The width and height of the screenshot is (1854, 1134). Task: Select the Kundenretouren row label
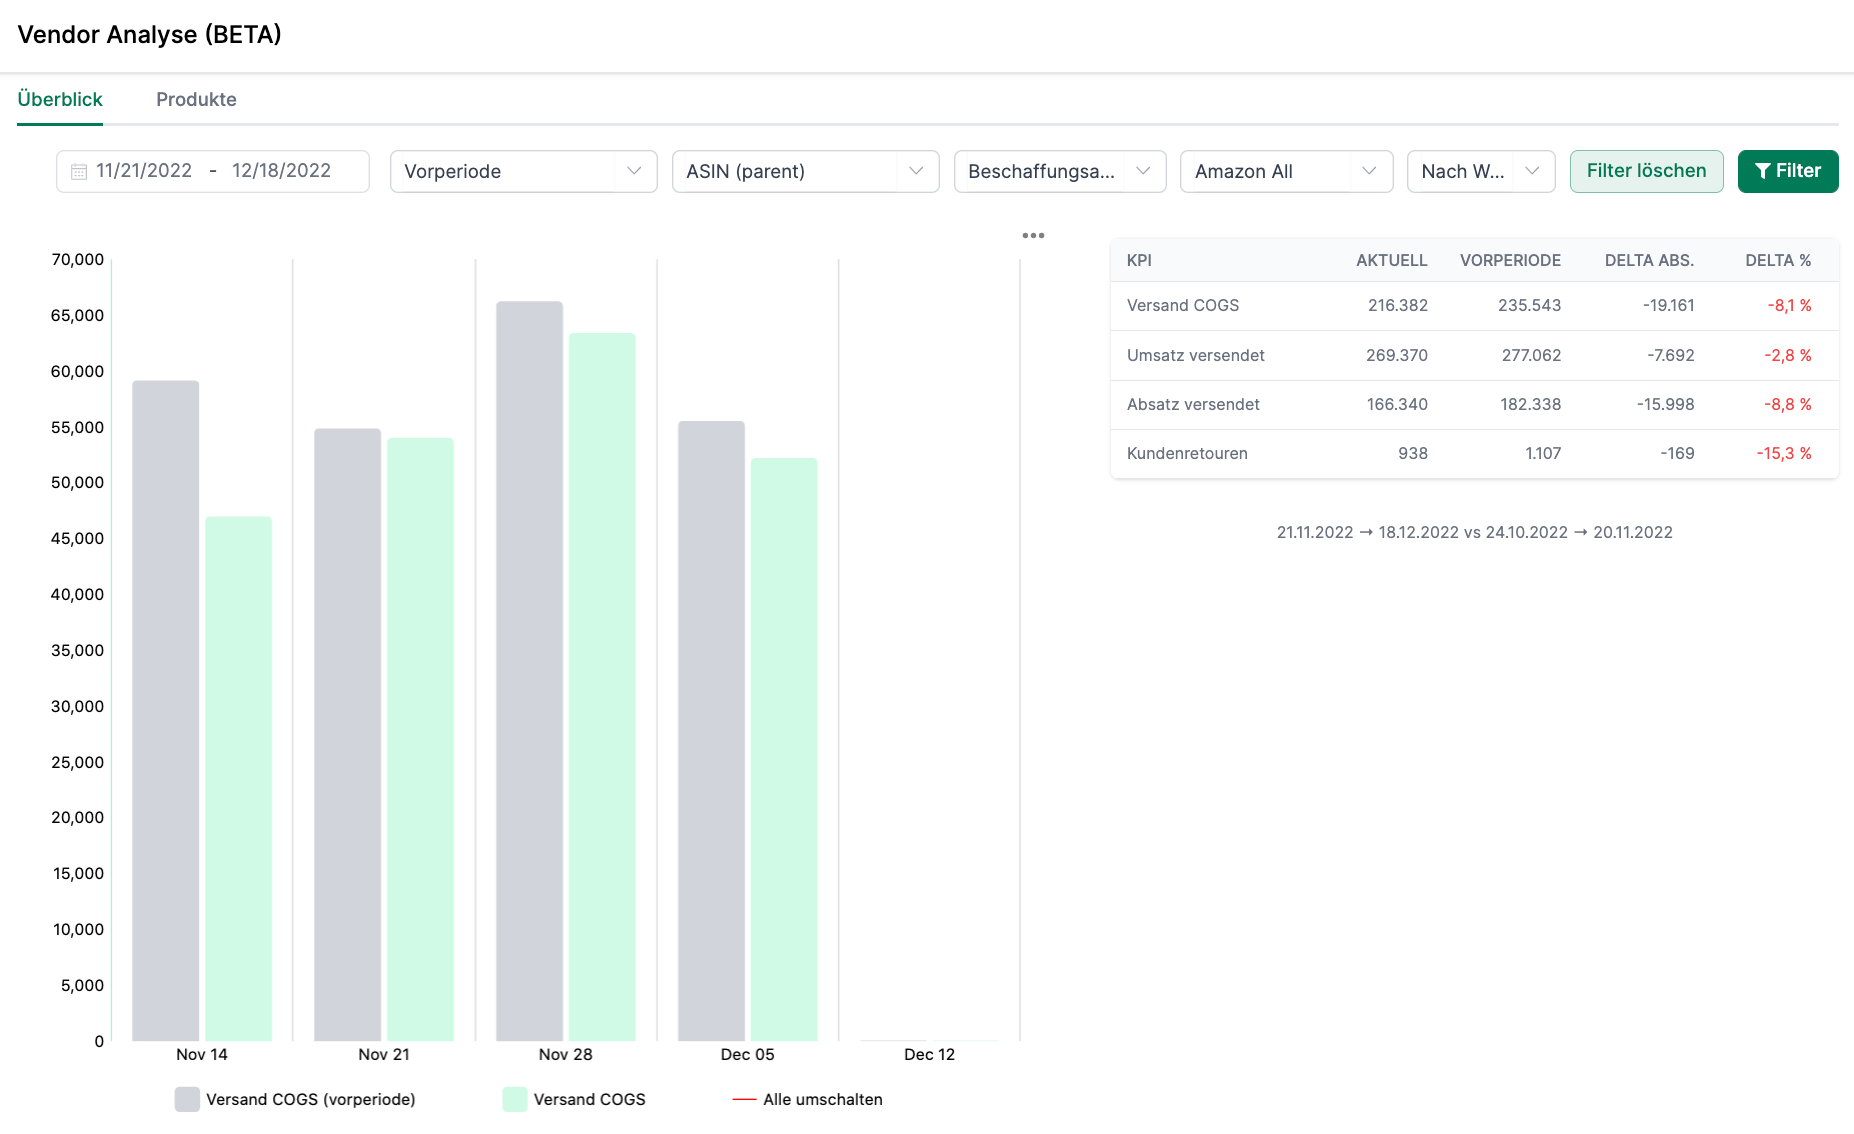pyautogui.click(x=1187, y=454)
